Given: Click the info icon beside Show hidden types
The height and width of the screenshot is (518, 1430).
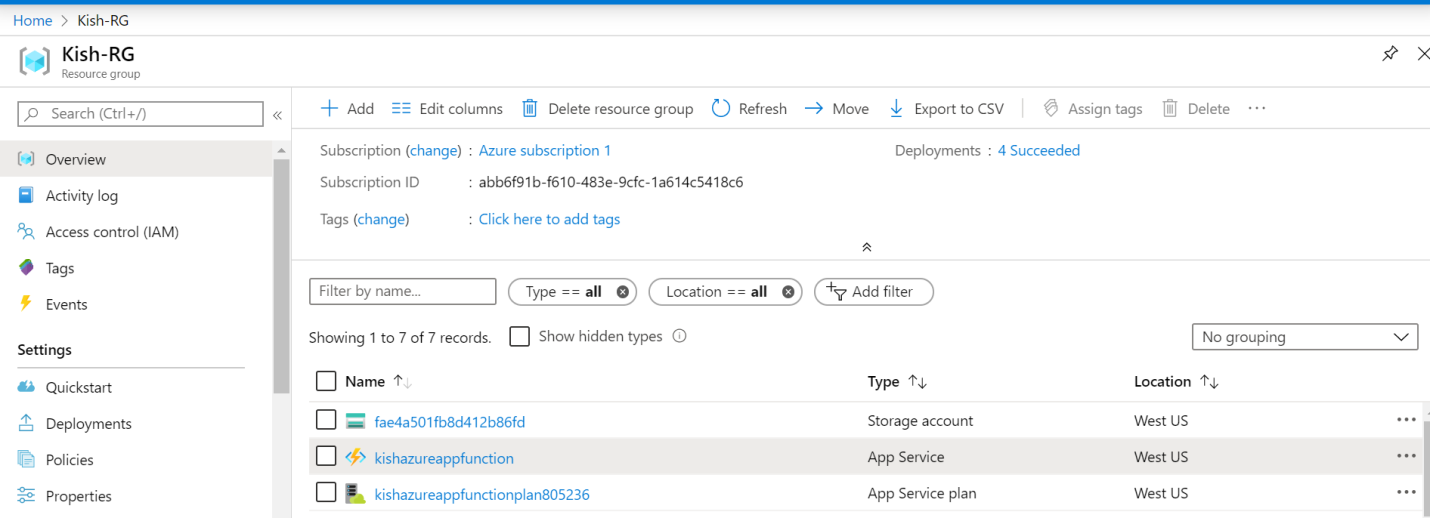Looking at the screenshot, I should click(680, 336).
